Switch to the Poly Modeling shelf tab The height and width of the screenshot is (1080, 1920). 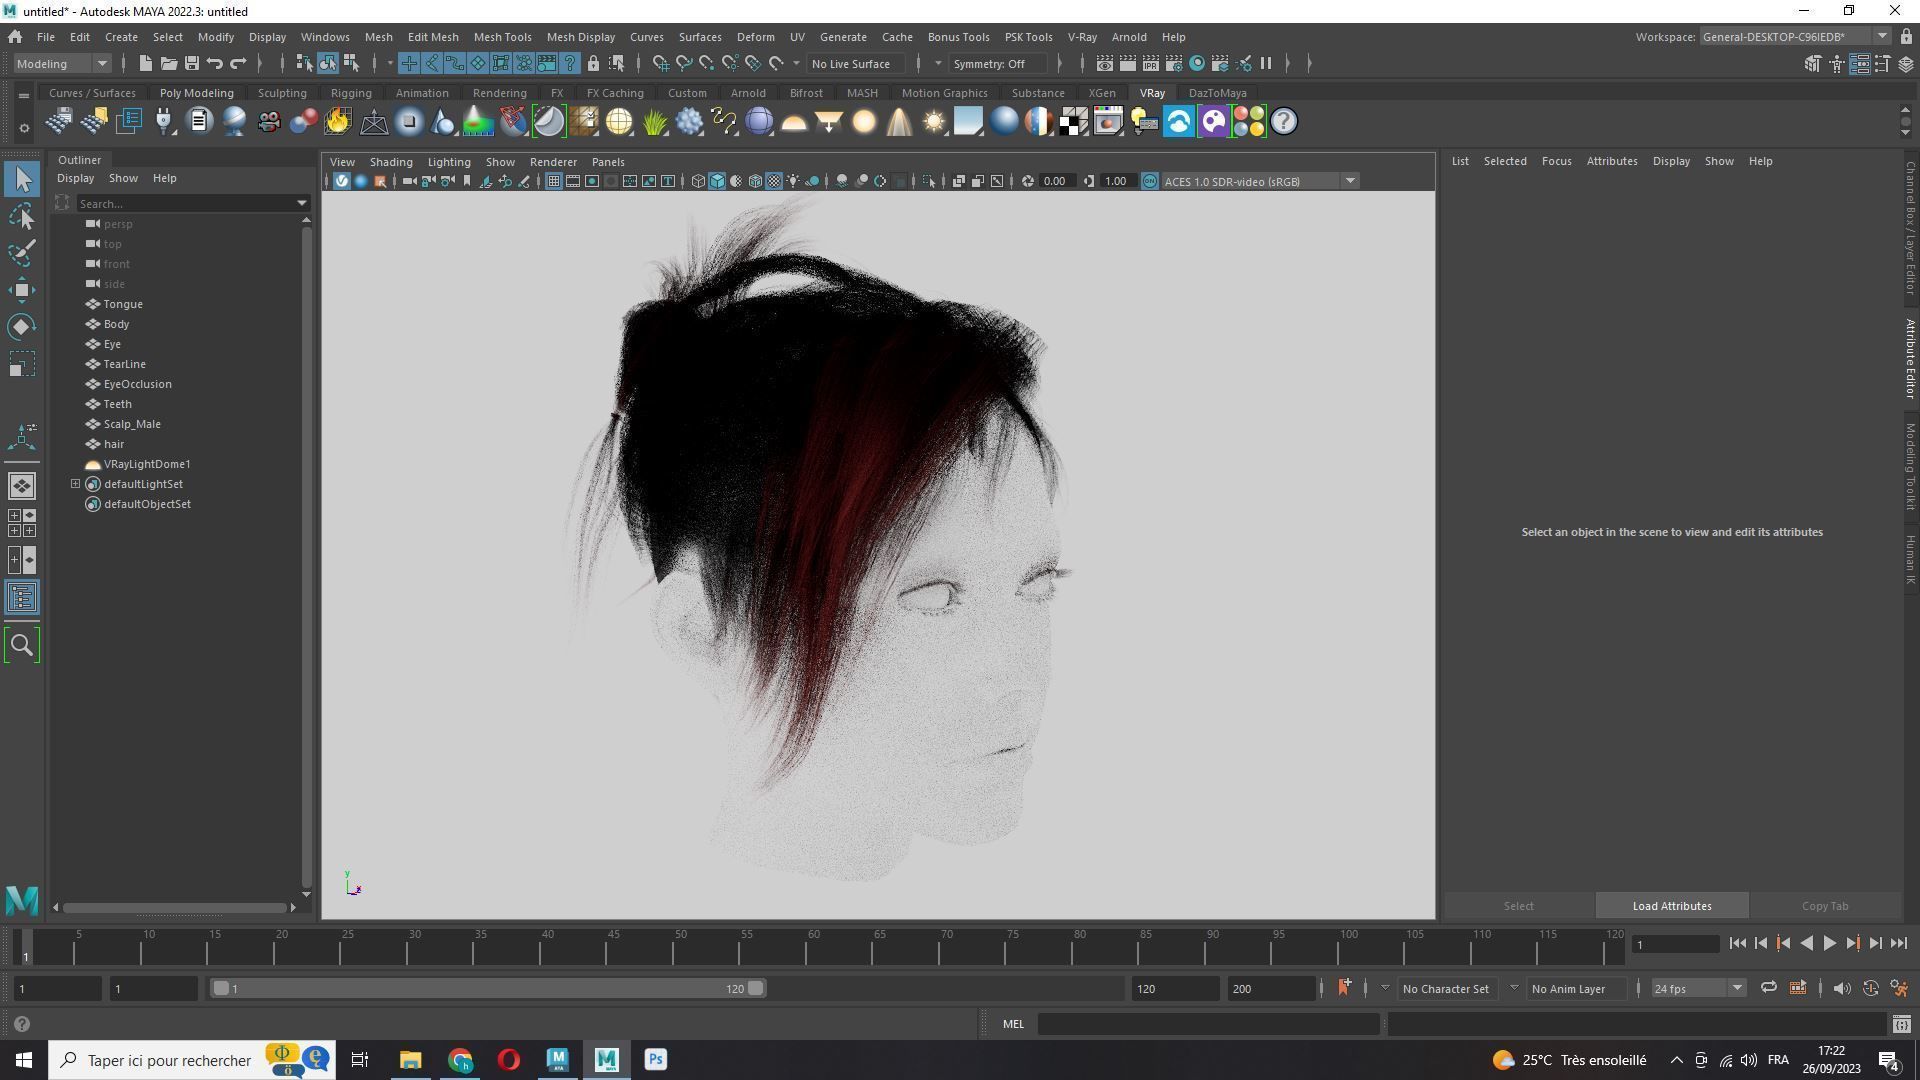tap(196, 93)
